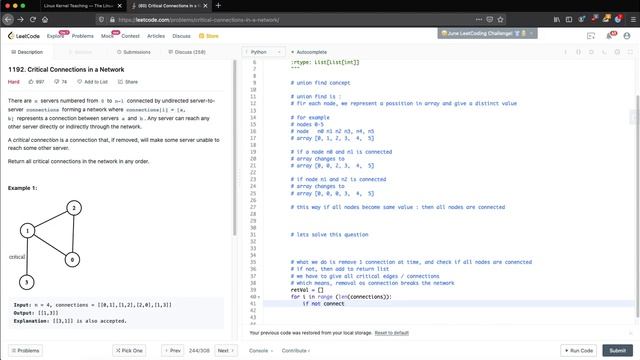Click the browser forward arrow
The height and width of the screenshot is (360, 640).
(x=20, y=20)
